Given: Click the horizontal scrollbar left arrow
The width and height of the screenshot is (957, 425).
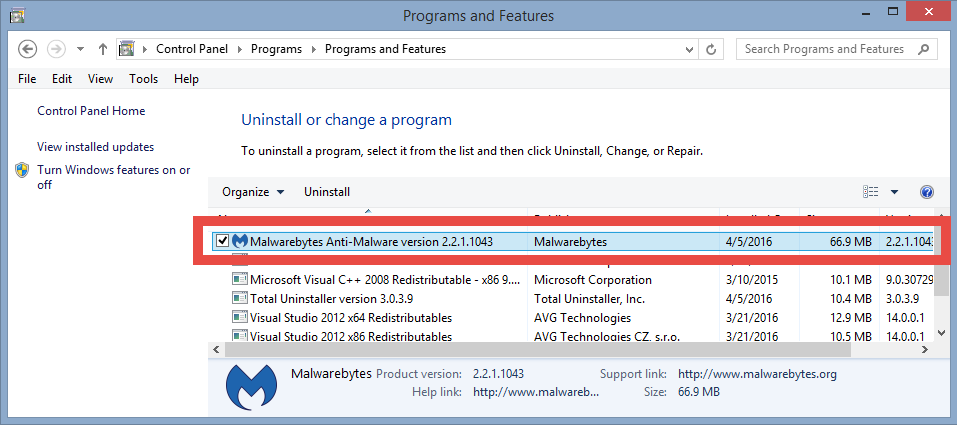Looking at the screenshot, I should coord(215,350).
